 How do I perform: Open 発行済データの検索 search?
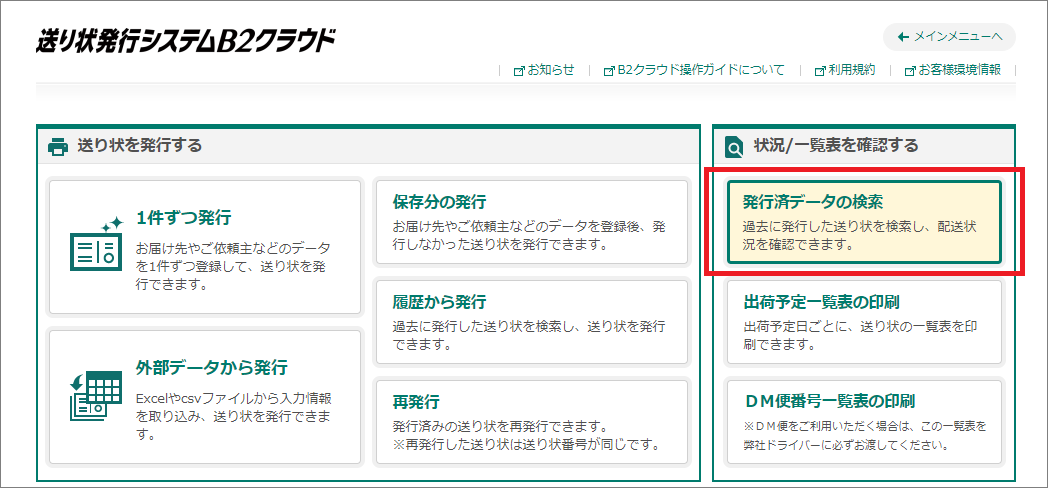point(864,222)
